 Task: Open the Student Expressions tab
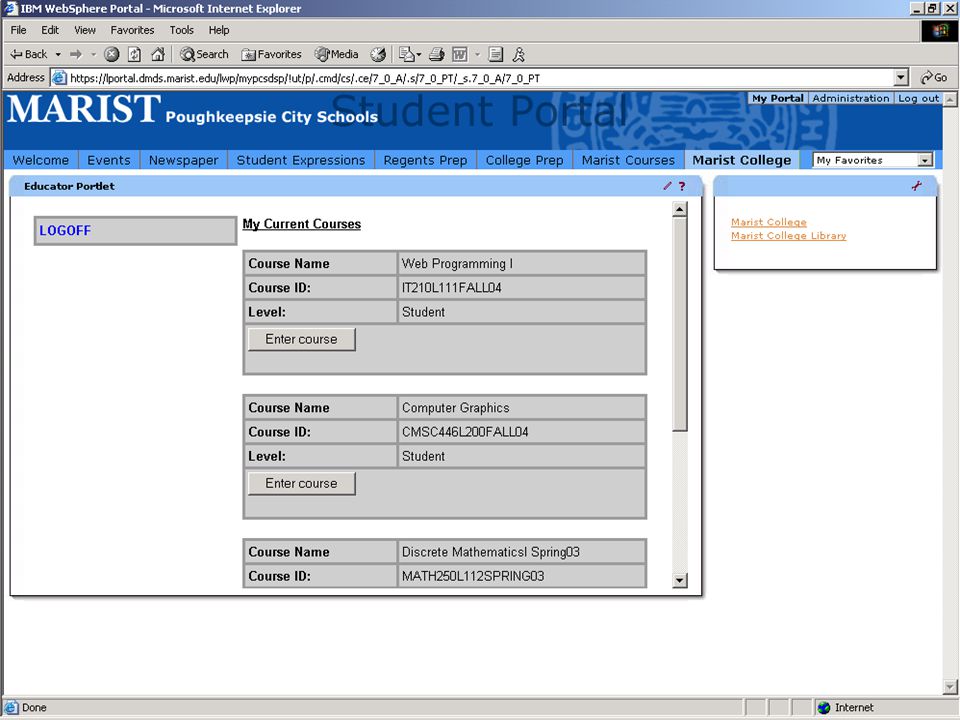click(301, 160)
